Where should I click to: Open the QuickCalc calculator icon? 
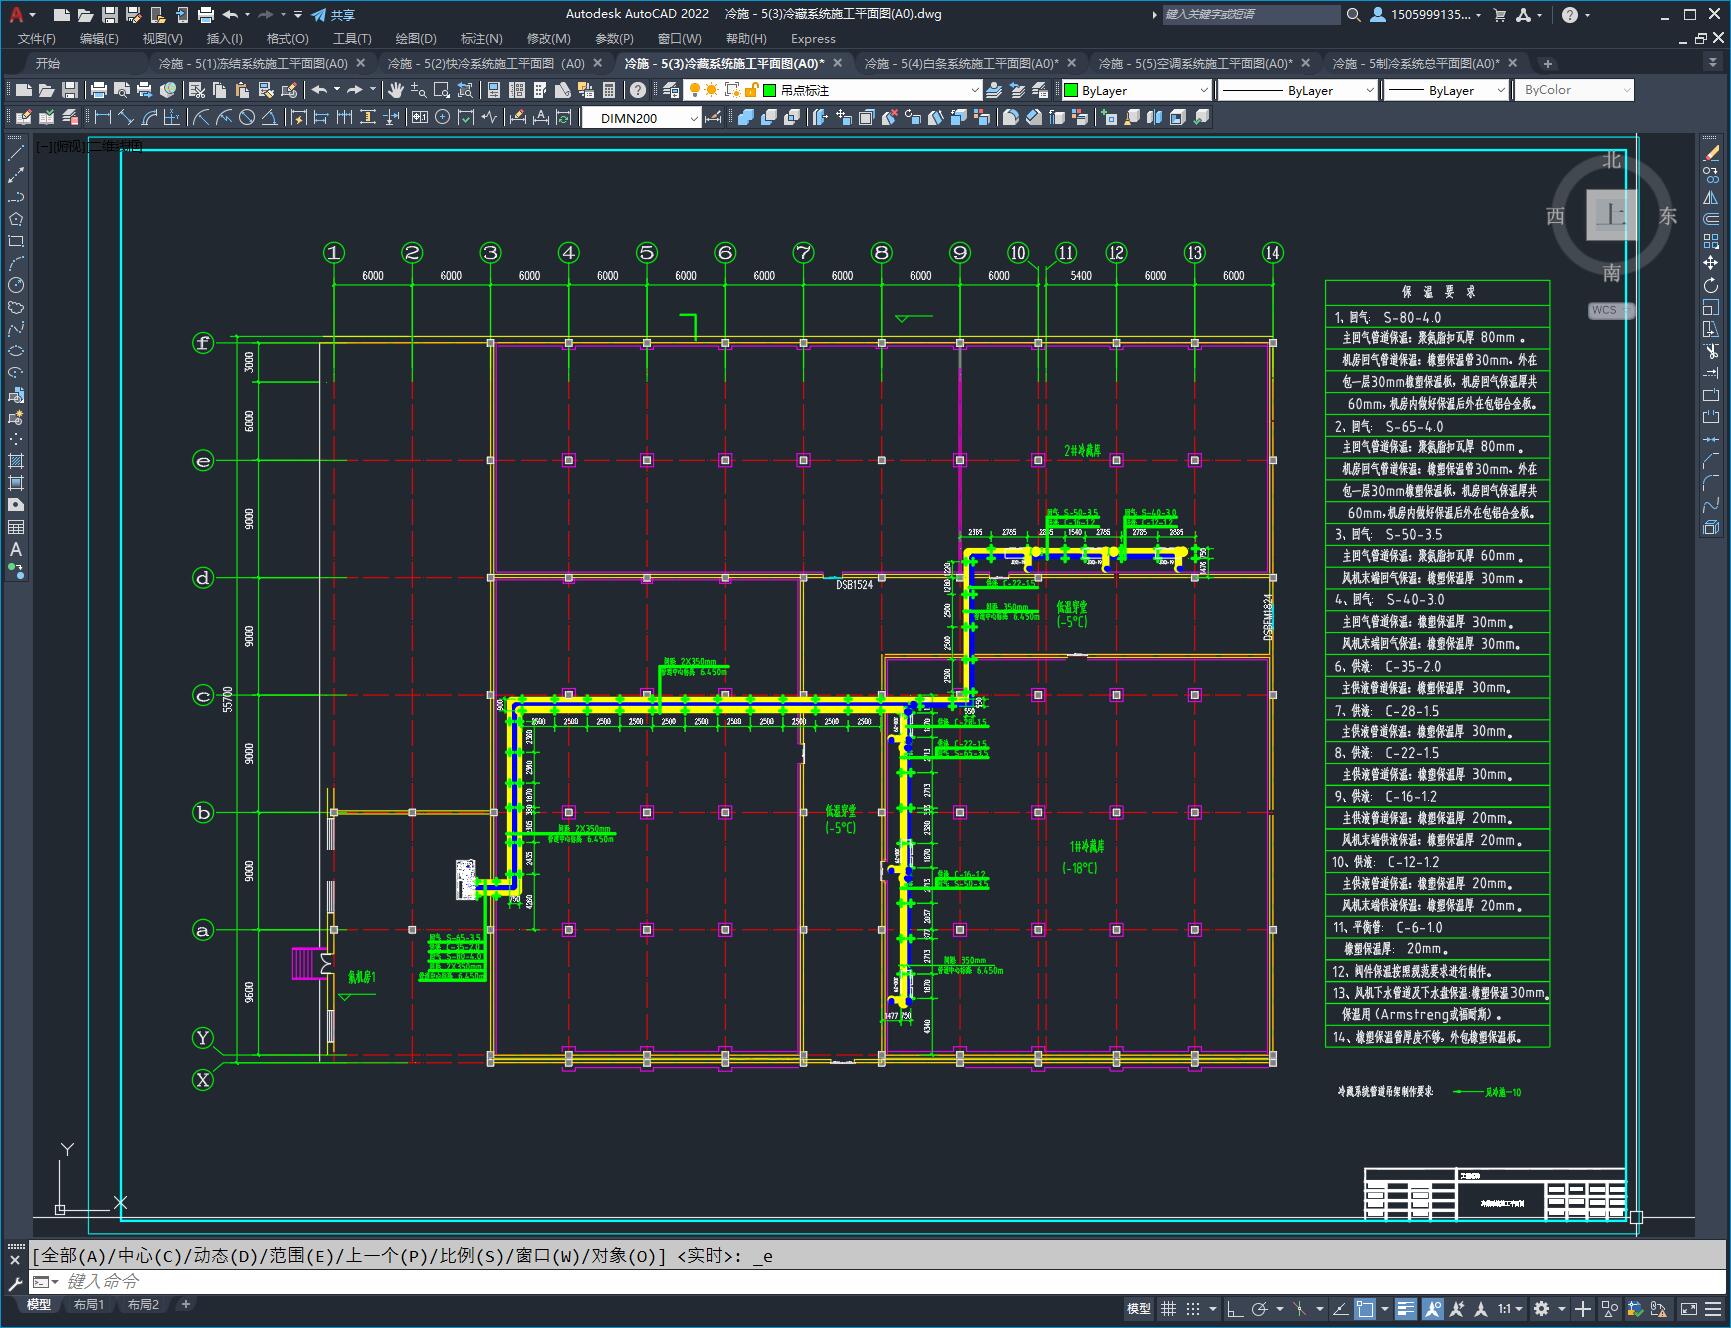[609, 90]
